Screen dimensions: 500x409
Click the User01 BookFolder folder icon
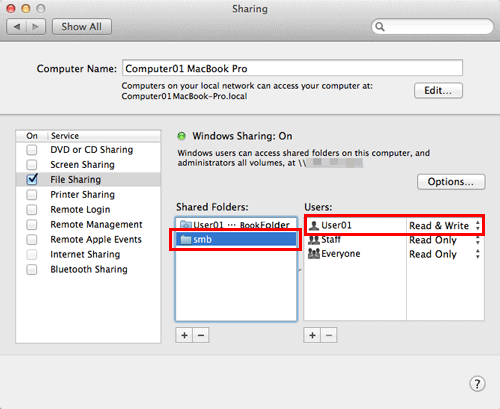[x=185, y=224]
